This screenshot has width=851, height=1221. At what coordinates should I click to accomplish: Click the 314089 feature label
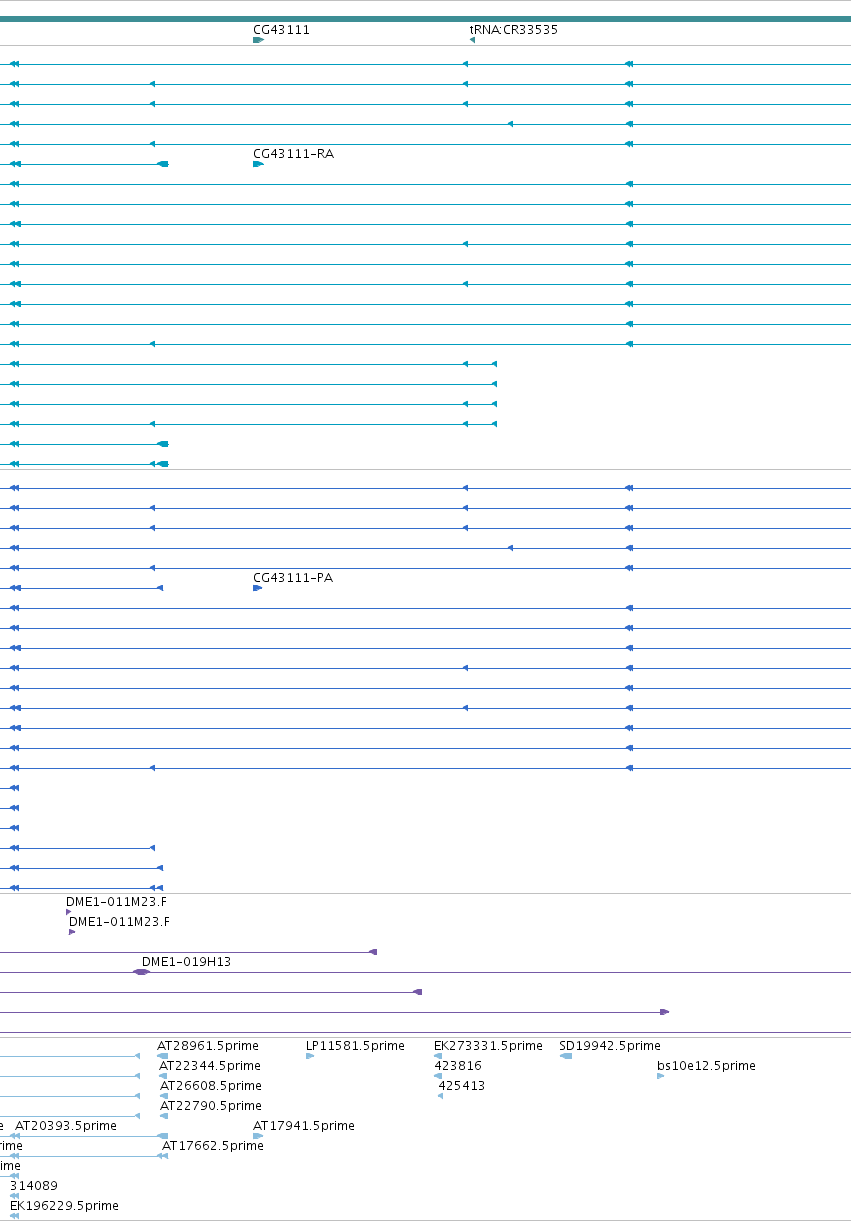34,1186
